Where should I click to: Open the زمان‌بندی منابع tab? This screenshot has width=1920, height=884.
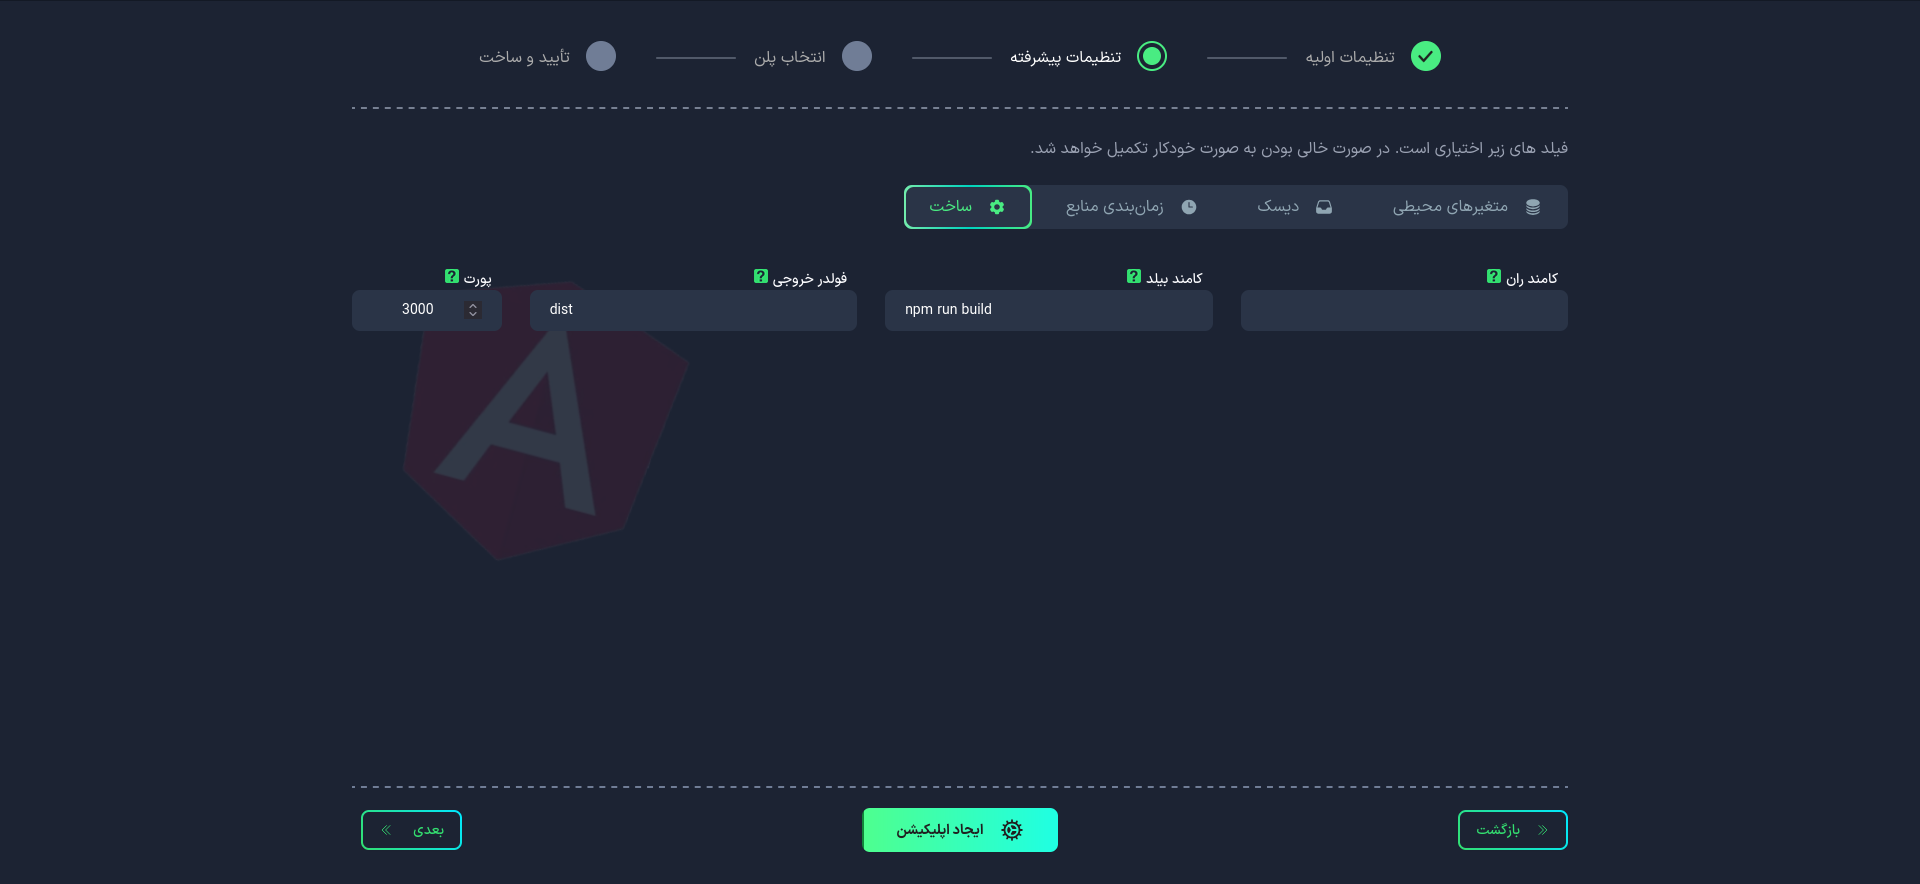(x=1131, y=207)
